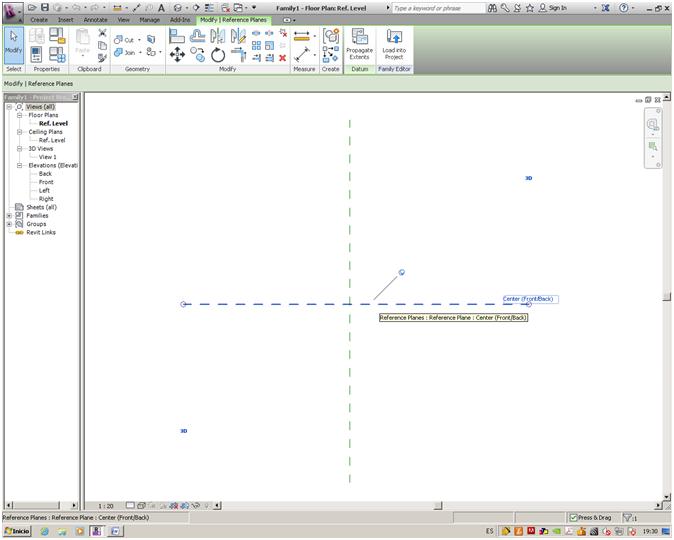The width and height of the screenshot is (674, 540).
Task: Click the Windows Inicio start button
Action: (x=17, y=531)
